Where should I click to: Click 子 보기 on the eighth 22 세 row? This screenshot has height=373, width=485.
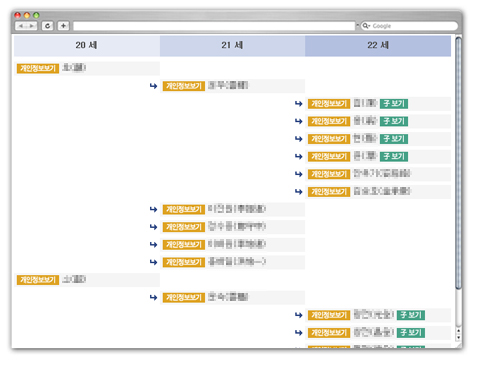(x=411, y=333)
